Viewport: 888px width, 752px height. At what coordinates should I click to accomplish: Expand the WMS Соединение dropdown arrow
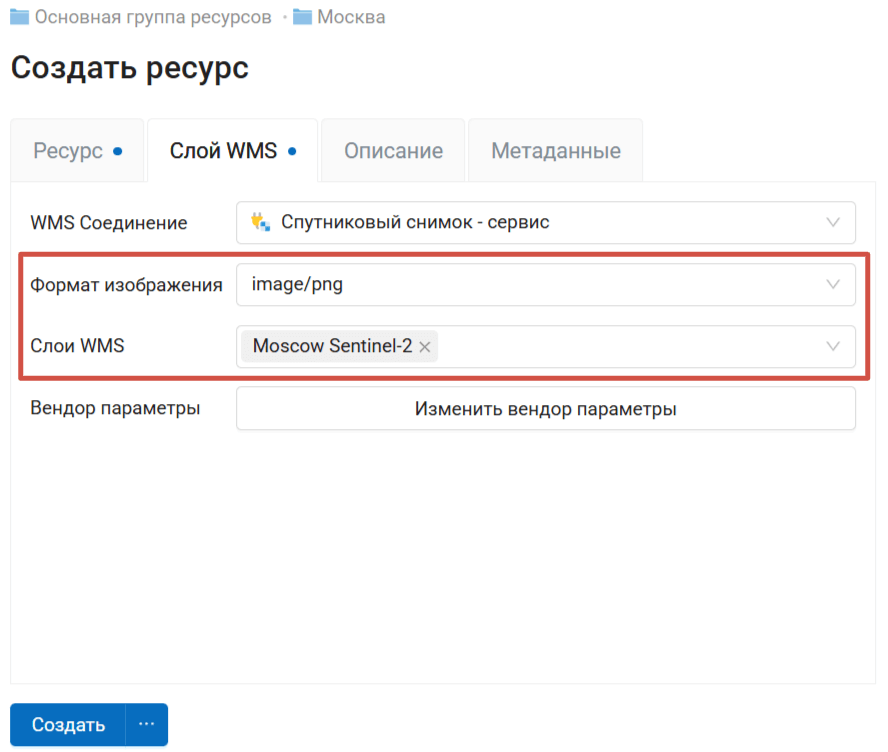point(833,222)
